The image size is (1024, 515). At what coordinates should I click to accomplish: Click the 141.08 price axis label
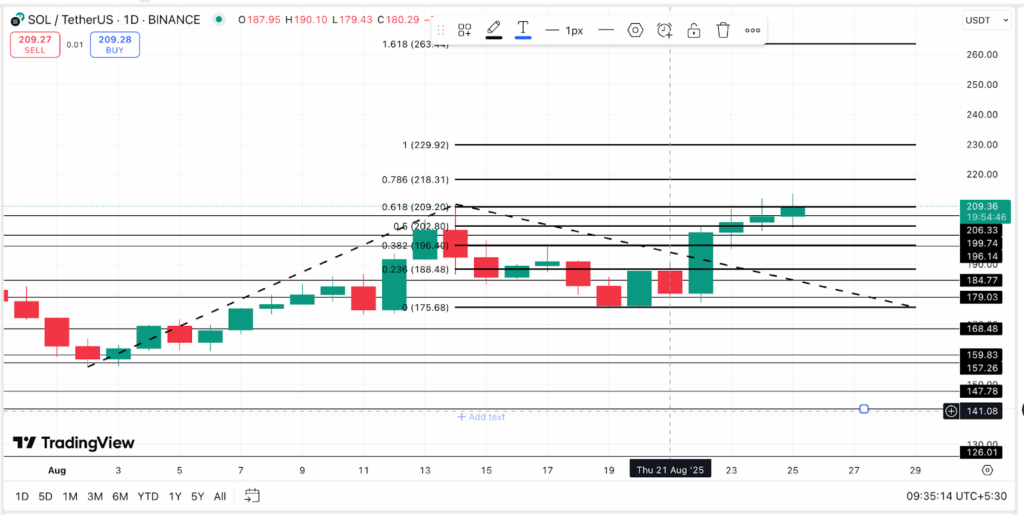[981, 411]
